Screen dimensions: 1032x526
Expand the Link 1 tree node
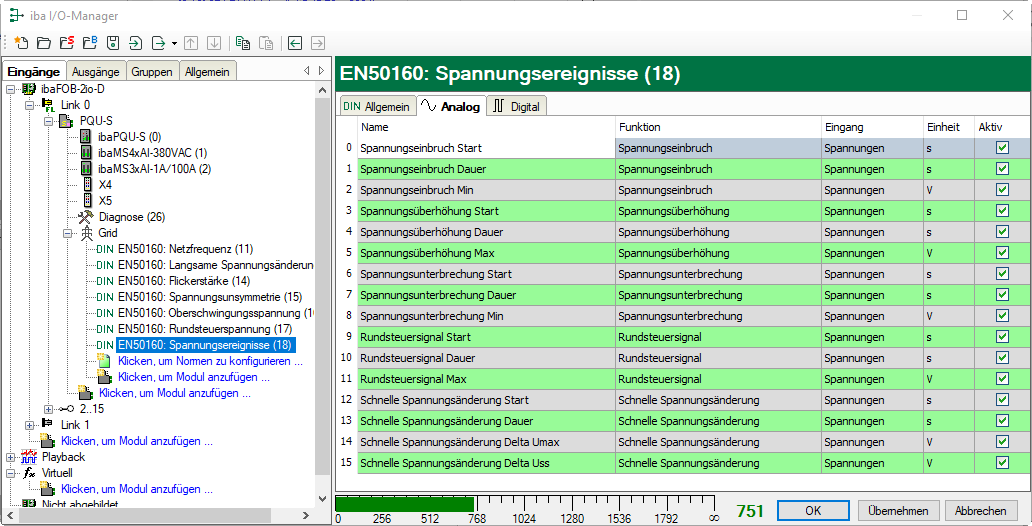coord(29,425)
